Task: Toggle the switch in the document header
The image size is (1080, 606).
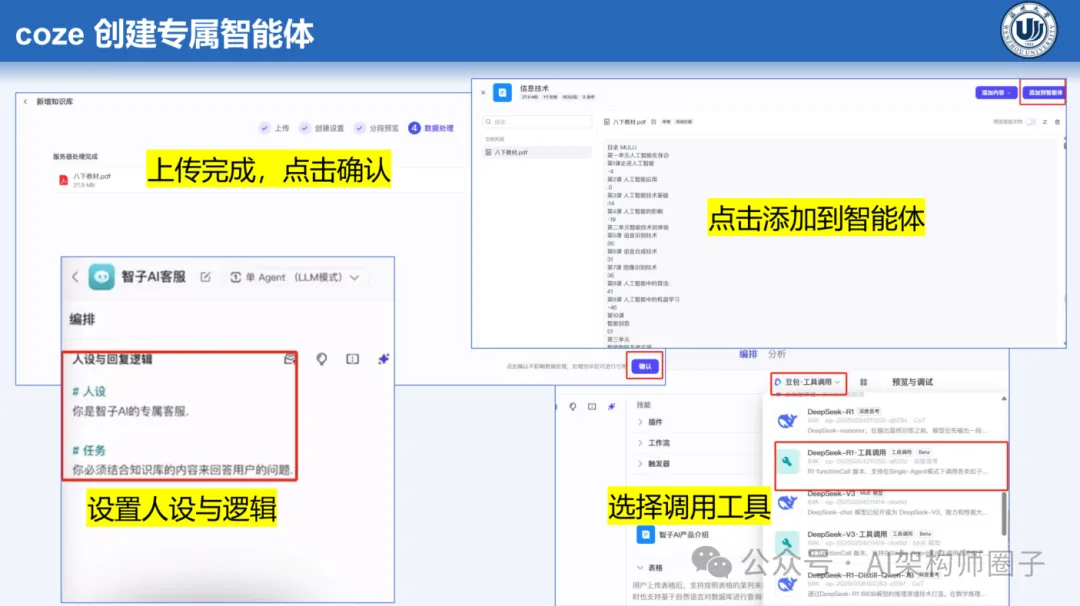Action: point(1030,122)
